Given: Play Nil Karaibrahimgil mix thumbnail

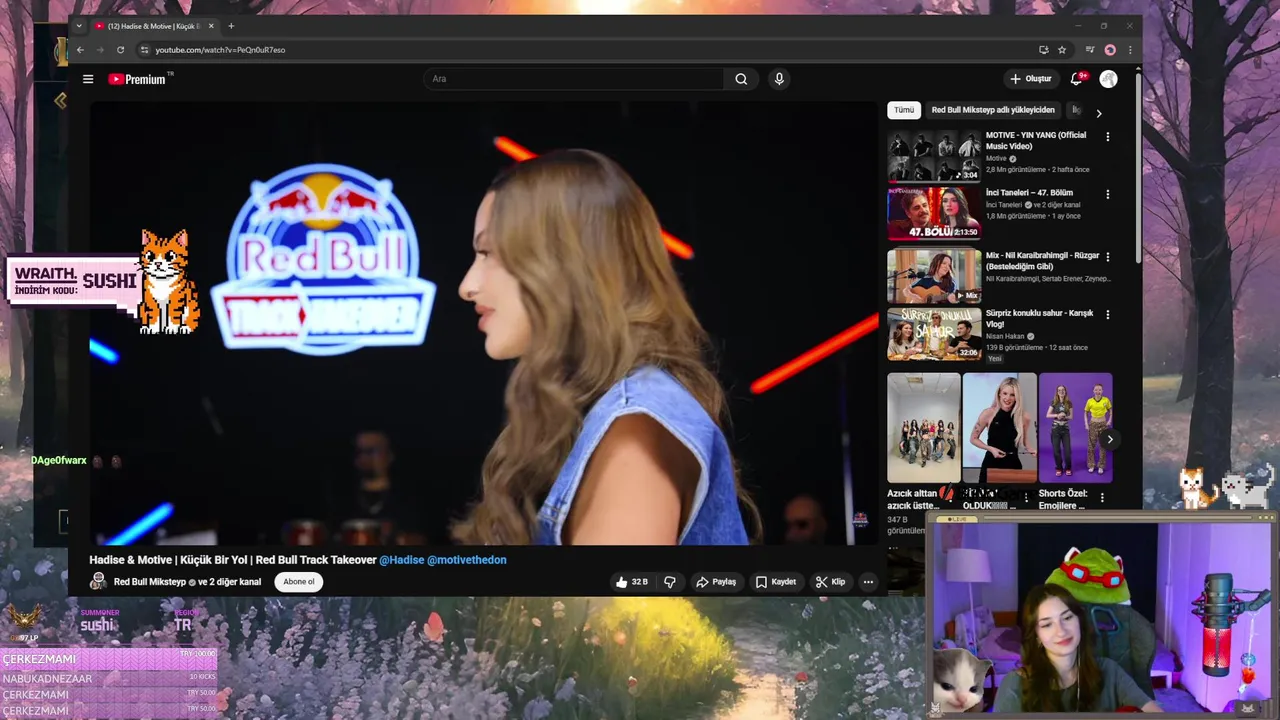Looking at the screenshot, I should 934,276.
